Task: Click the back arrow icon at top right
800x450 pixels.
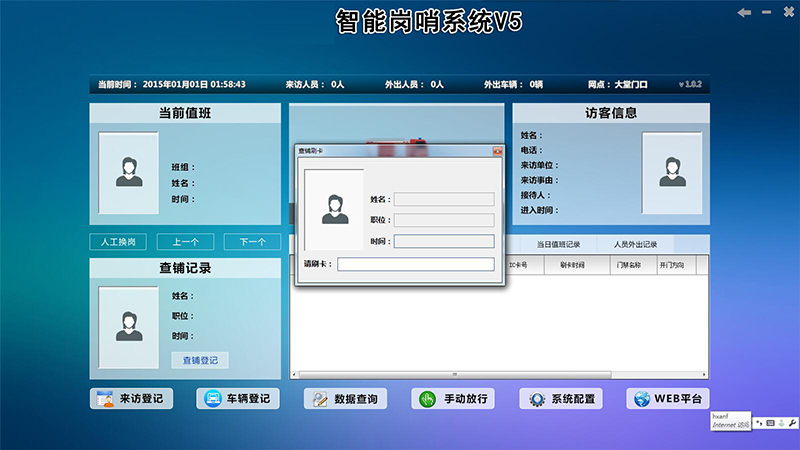Action: 743,12
